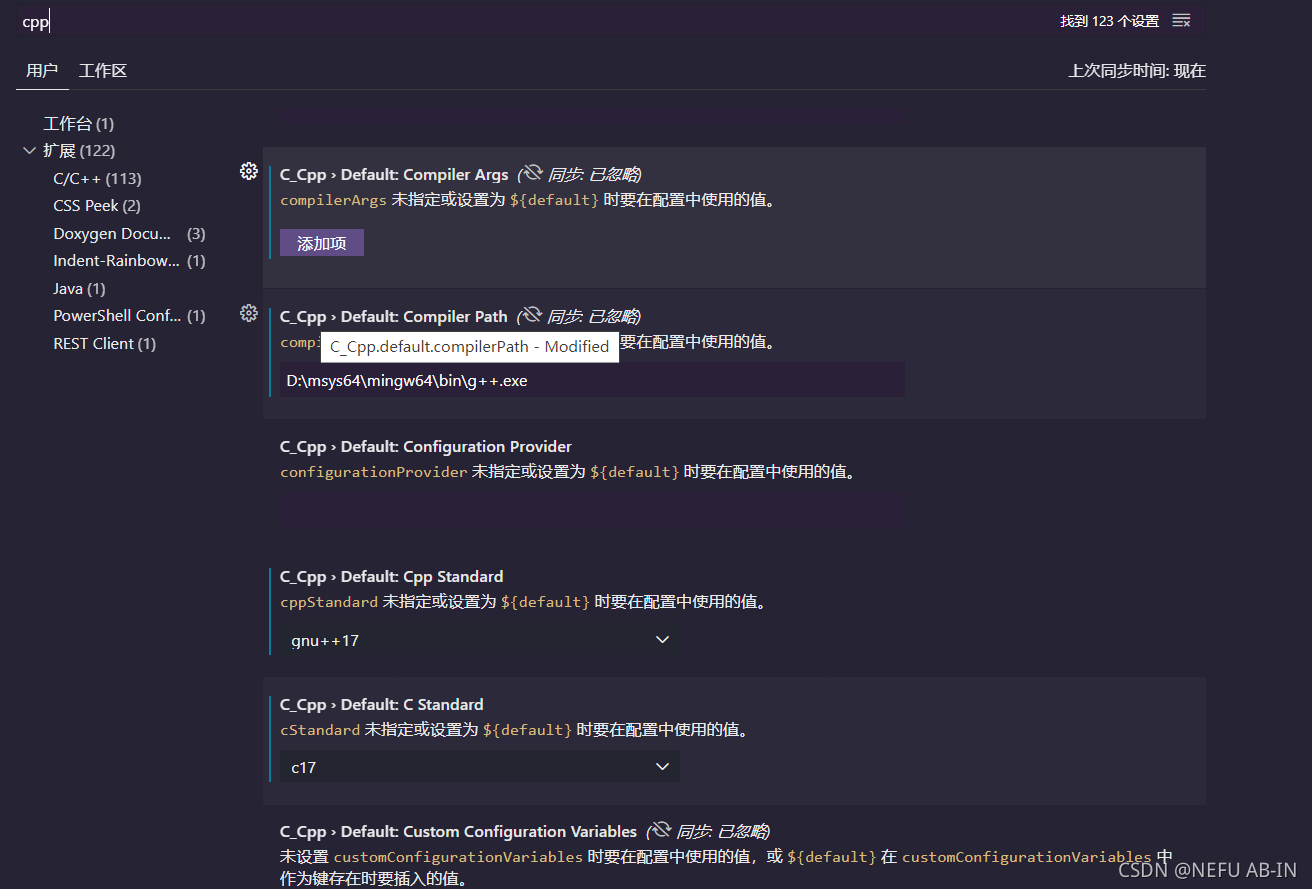Select CSS Peek (2) in the sidebar
Screen dimensions: 1312x889
(96, 205)
